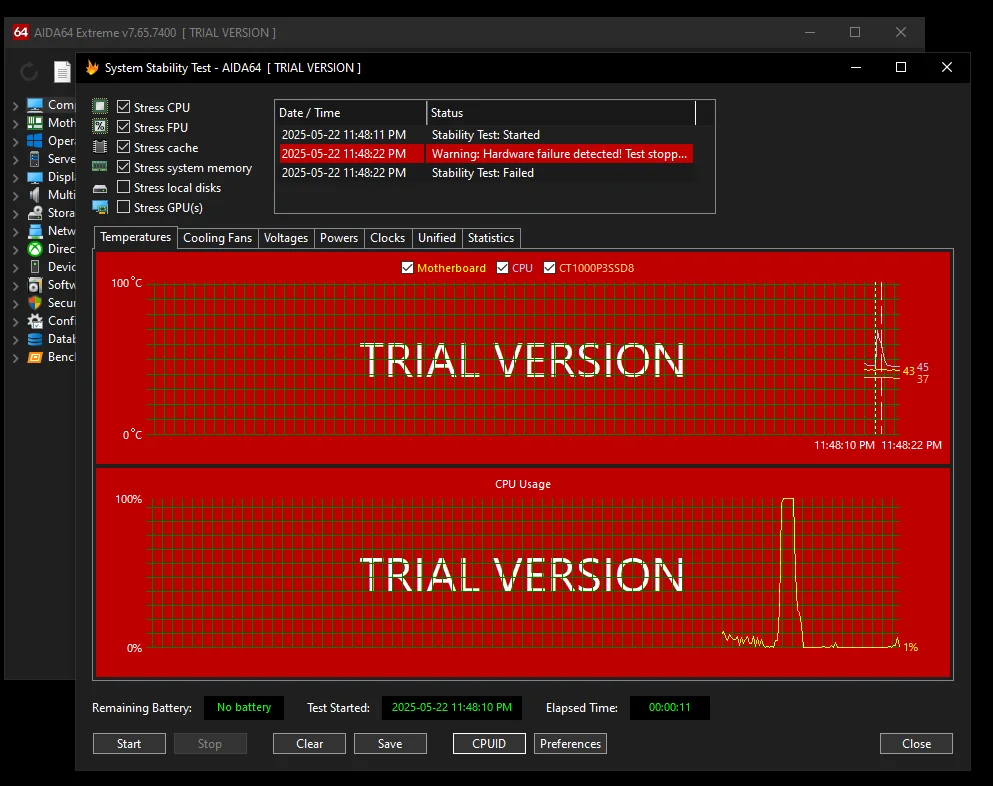This screenshot has height=786, width=993.
Task: Expand the Storage tree node arrow
Action: (15, 213)
